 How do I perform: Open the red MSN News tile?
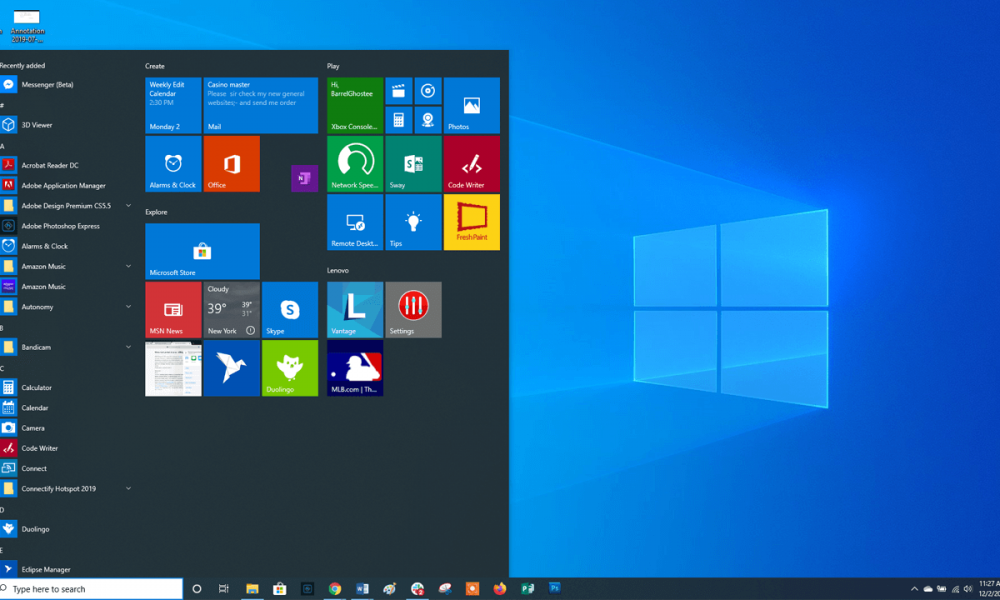pos(173,310)
